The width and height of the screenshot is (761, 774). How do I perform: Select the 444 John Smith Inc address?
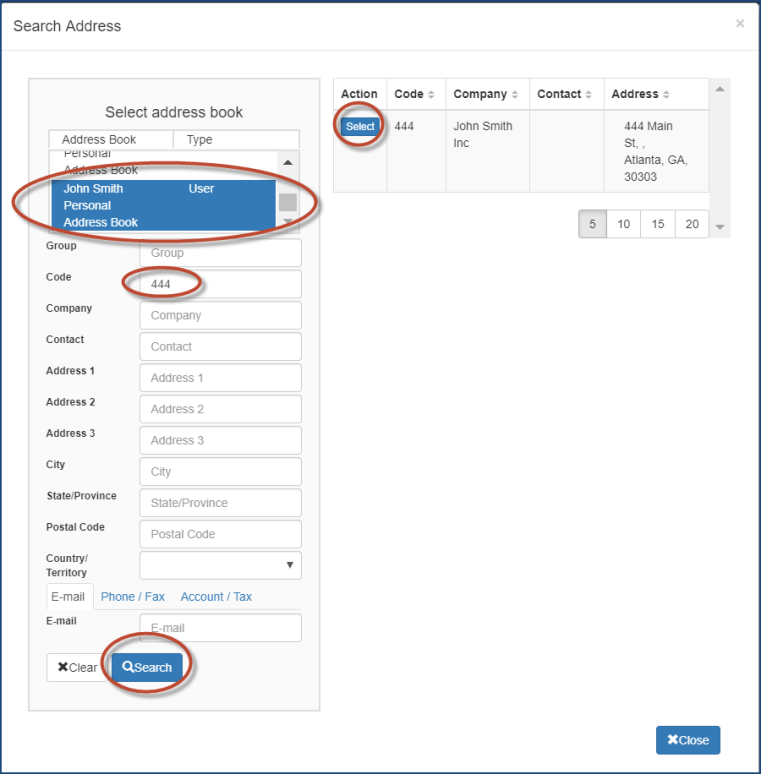pos(360,127)
